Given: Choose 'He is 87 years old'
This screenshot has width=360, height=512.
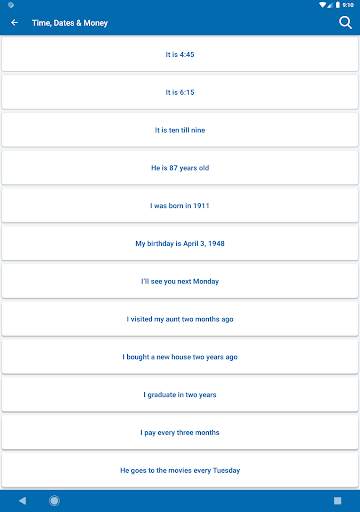Looking at the screenshot, I should (180, 168).
